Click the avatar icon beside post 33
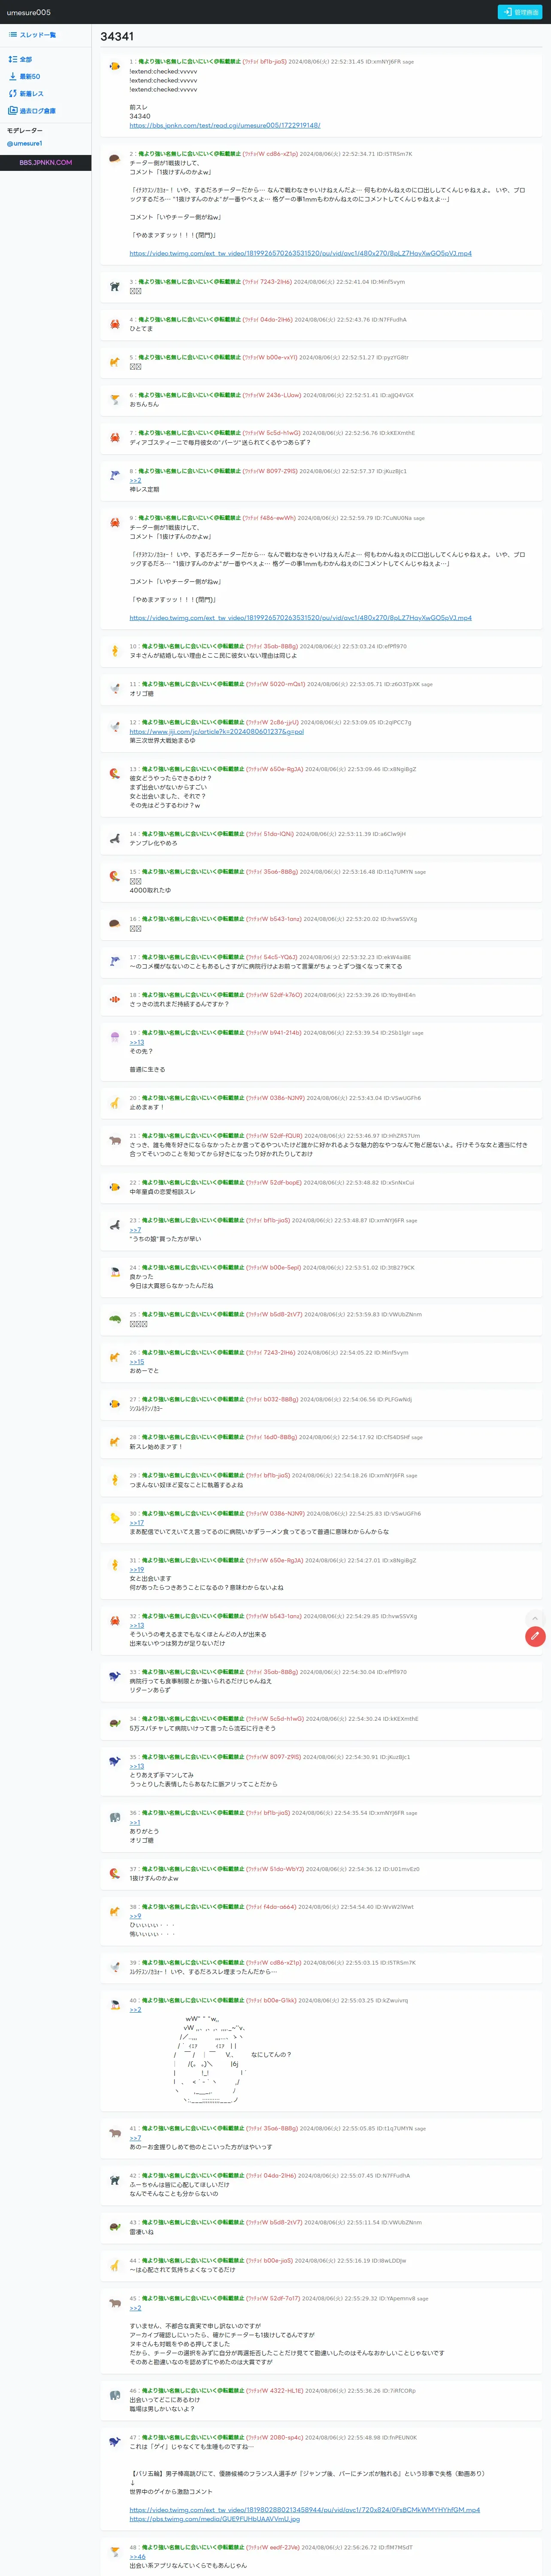This screenshot has height=2576, width=551. pyautogui.click(x=115, y=1676)
